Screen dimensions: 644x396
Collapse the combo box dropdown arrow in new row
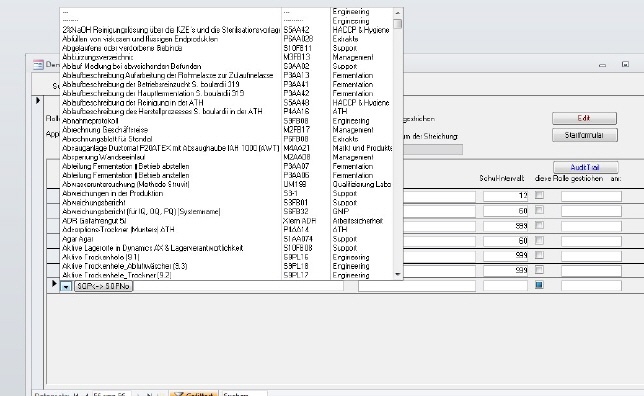click(66, 286)
